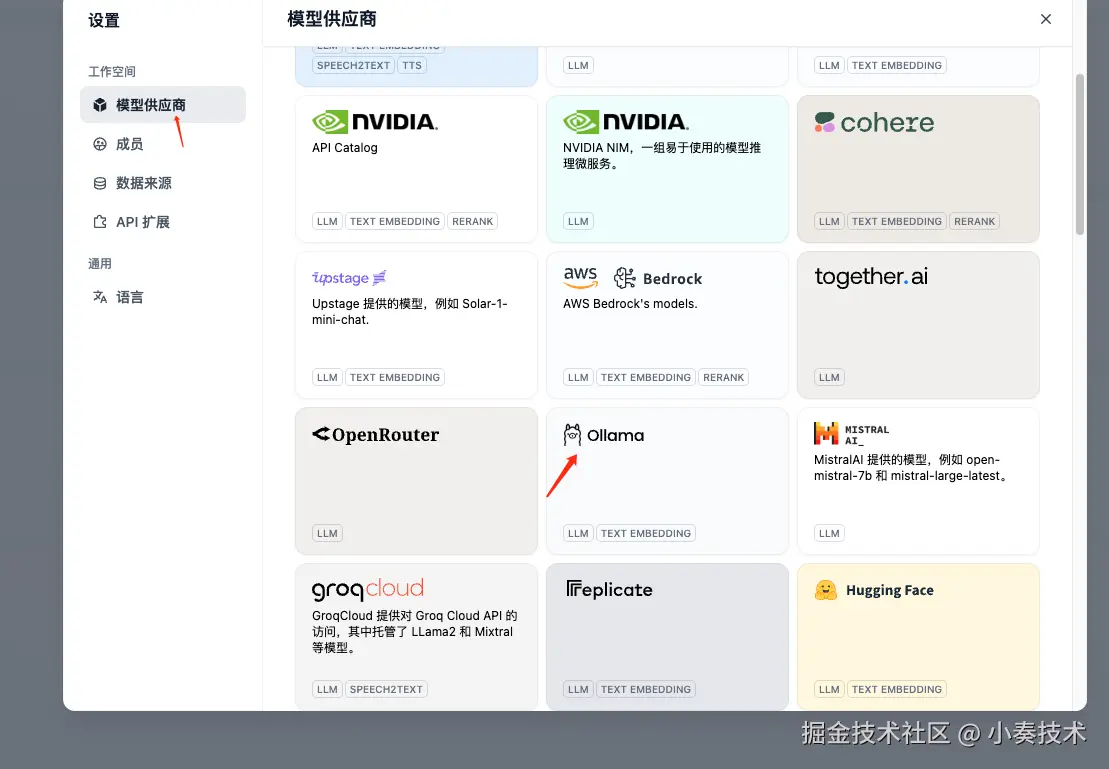Click the plugin icon beside API 扩展
The image size is (1109, 769).
[100, 222]
